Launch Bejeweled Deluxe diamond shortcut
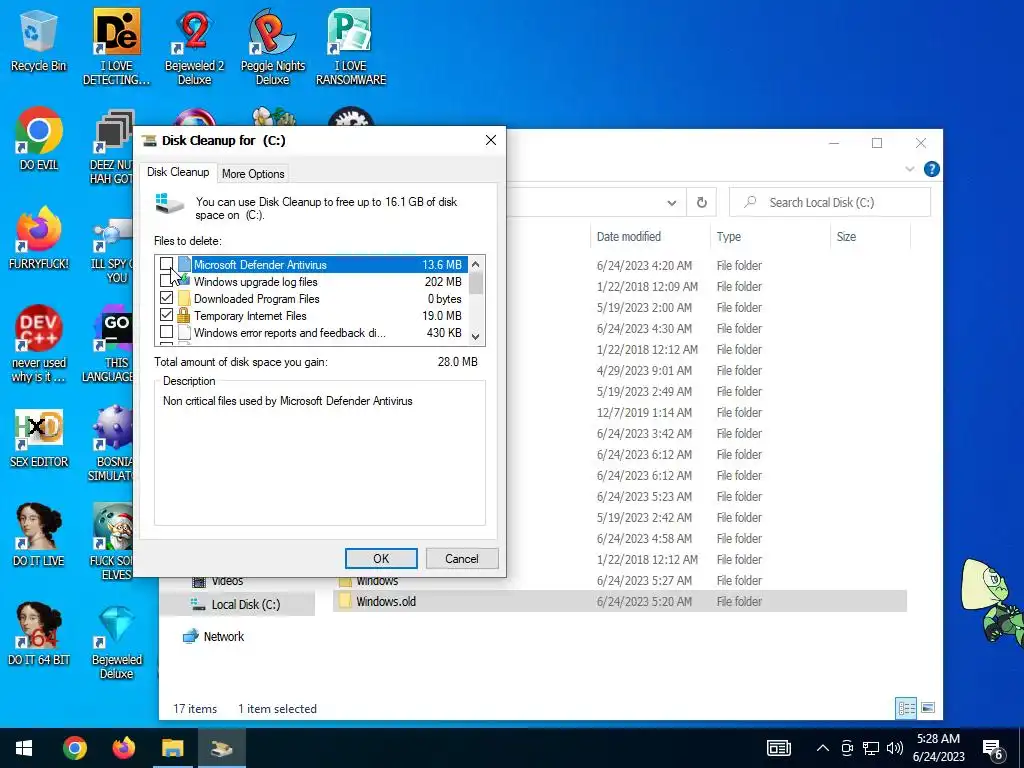 pos(116,642)
